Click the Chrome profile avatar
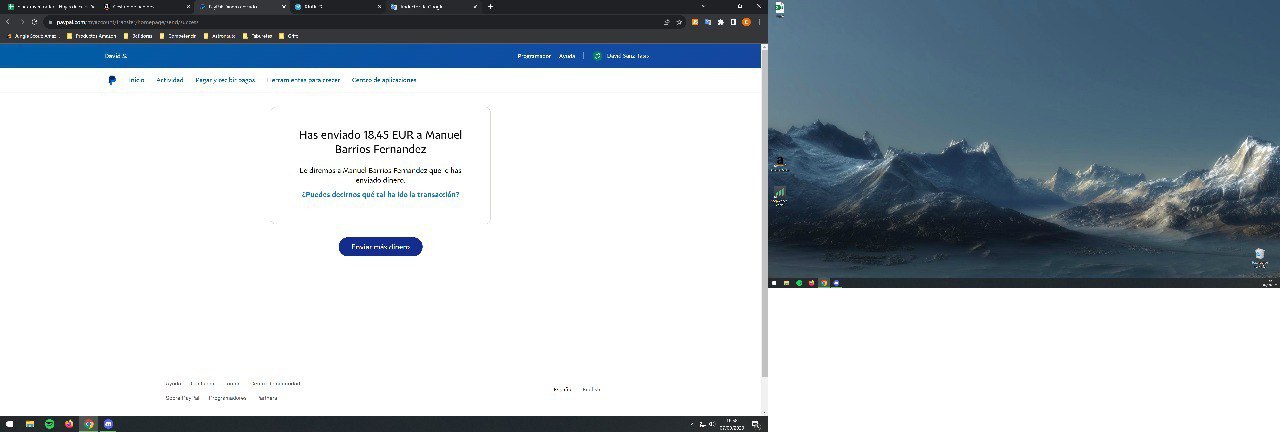 point(745,21)
